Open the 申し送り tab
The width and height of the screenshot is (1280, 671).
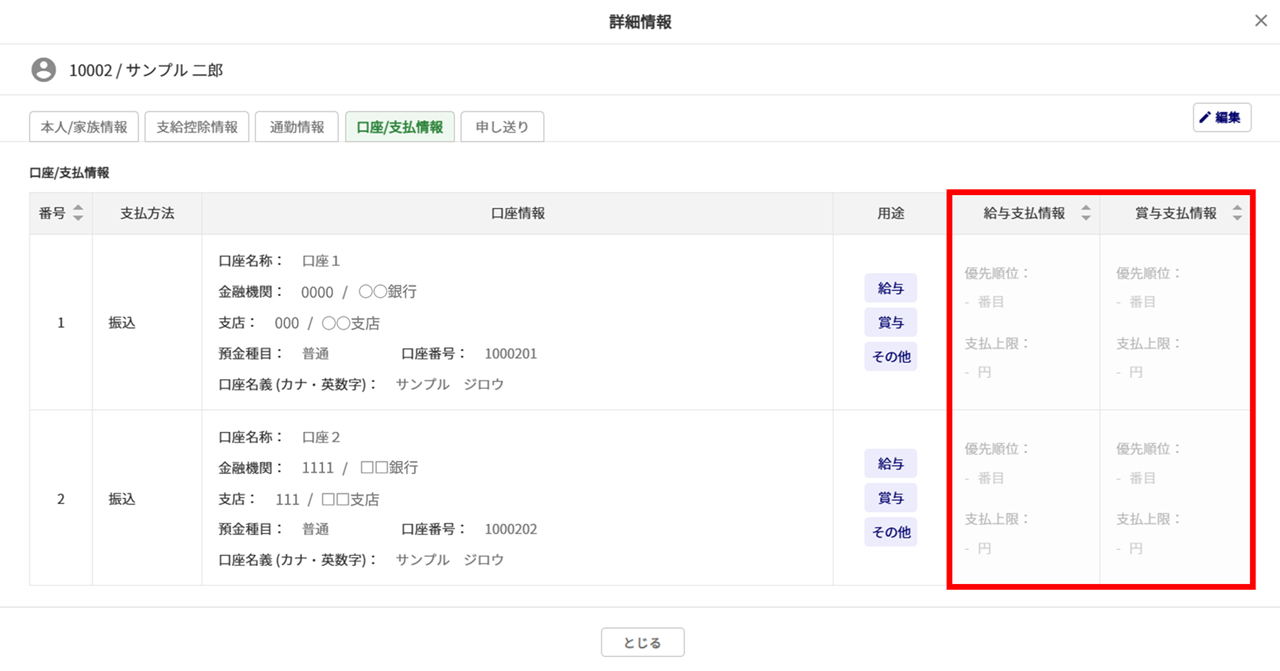pyautogui.click(x=502, y=127)
